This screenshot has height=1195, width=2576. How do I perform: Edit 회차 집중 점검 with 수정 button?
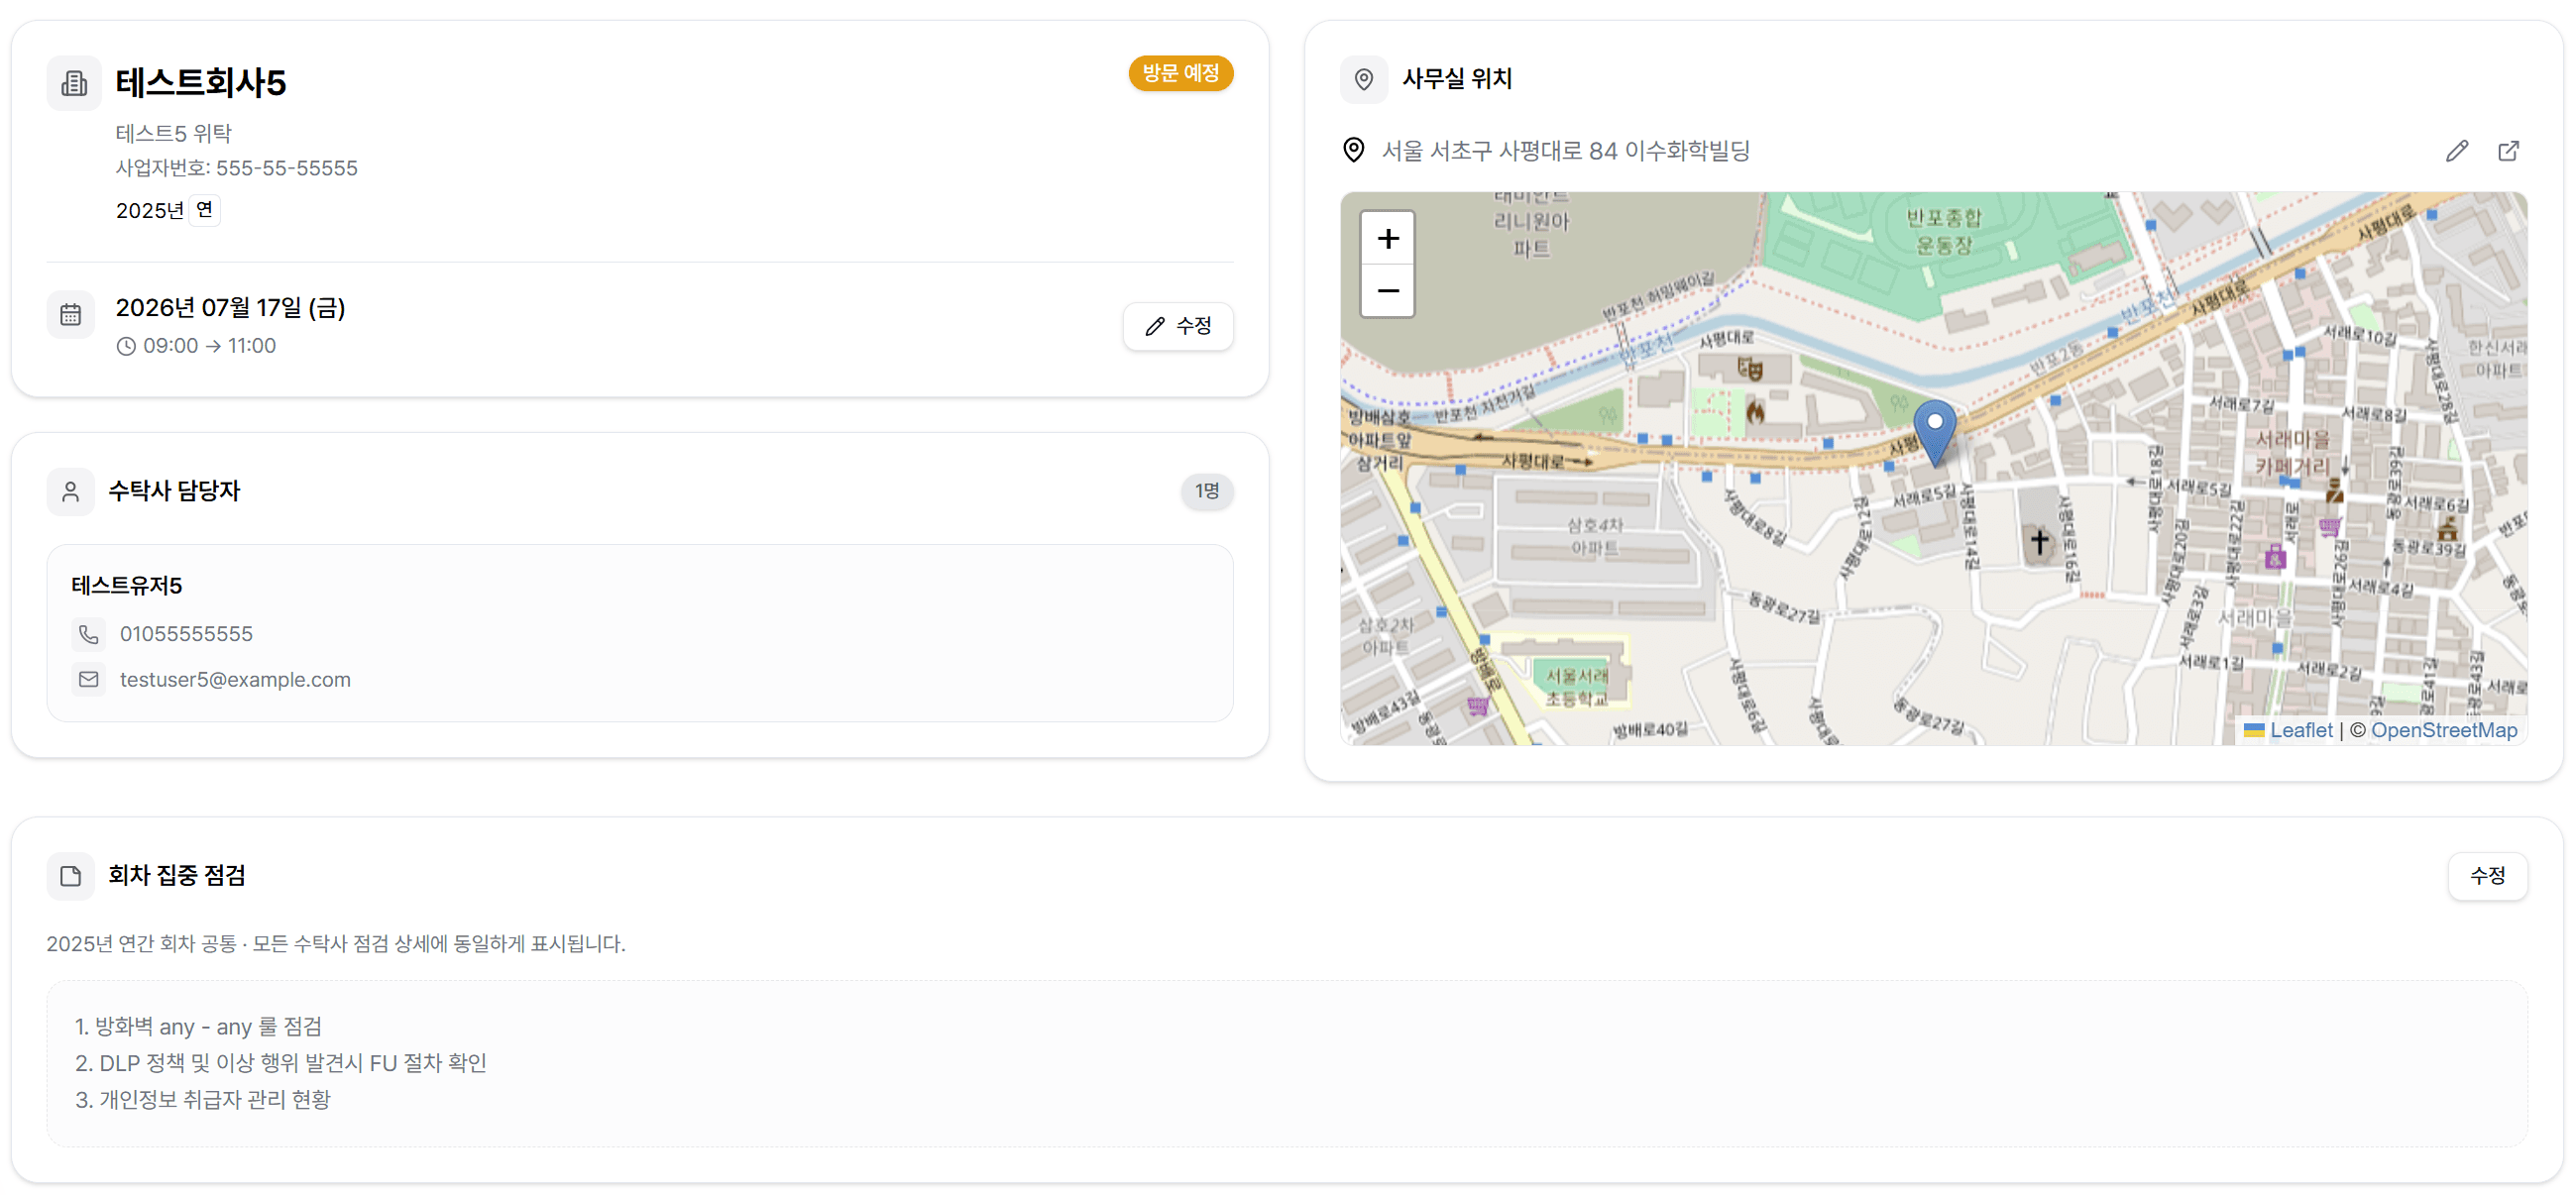(x=2487, y=876)
